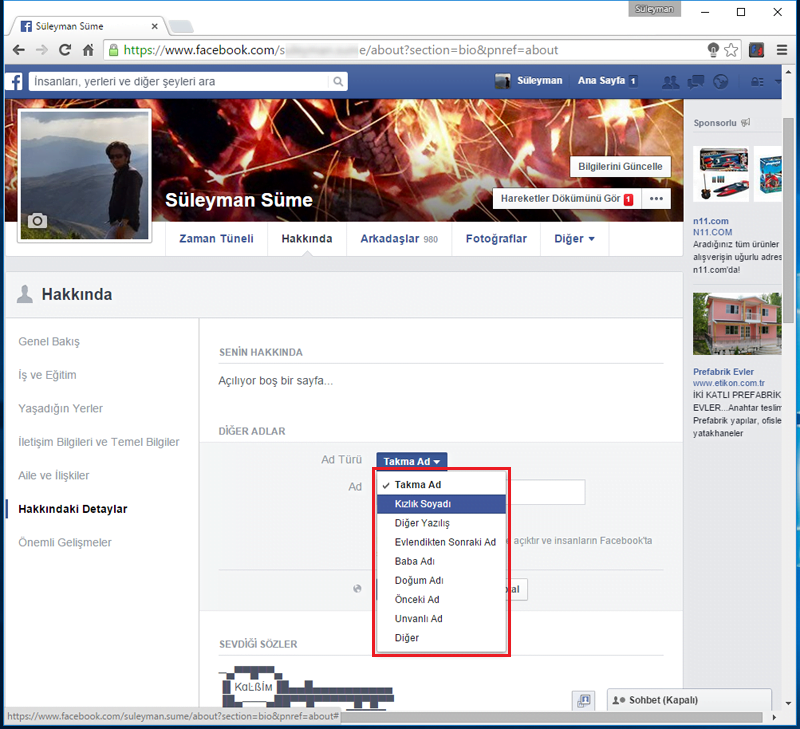Screen dimensions: 800x729
Task: Click the Bilgilerini Güncelle button
Action: pos(620,167)
